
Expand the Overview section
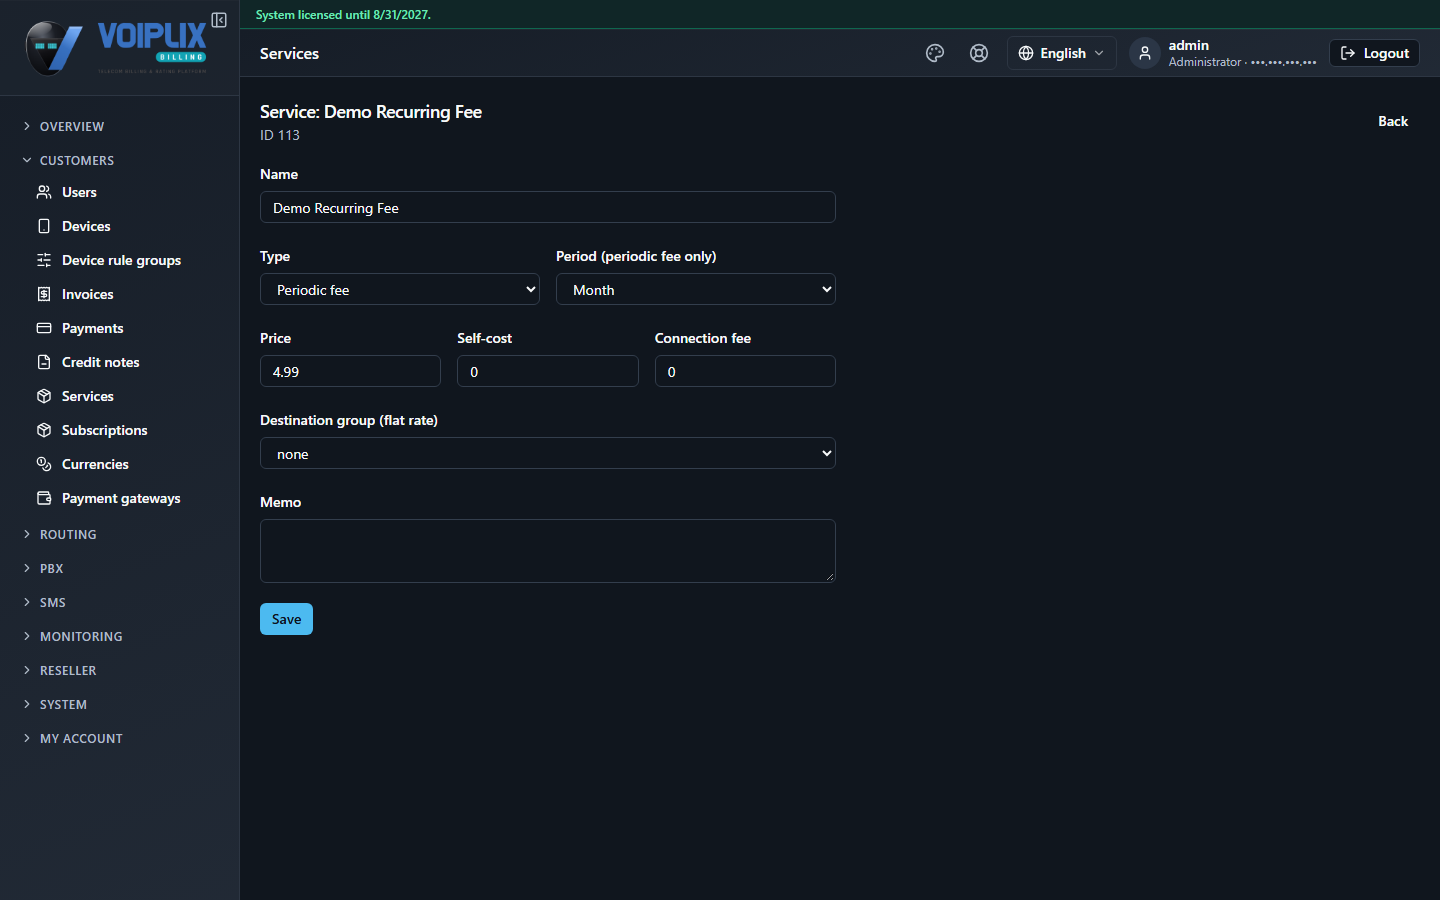point(72,126)
